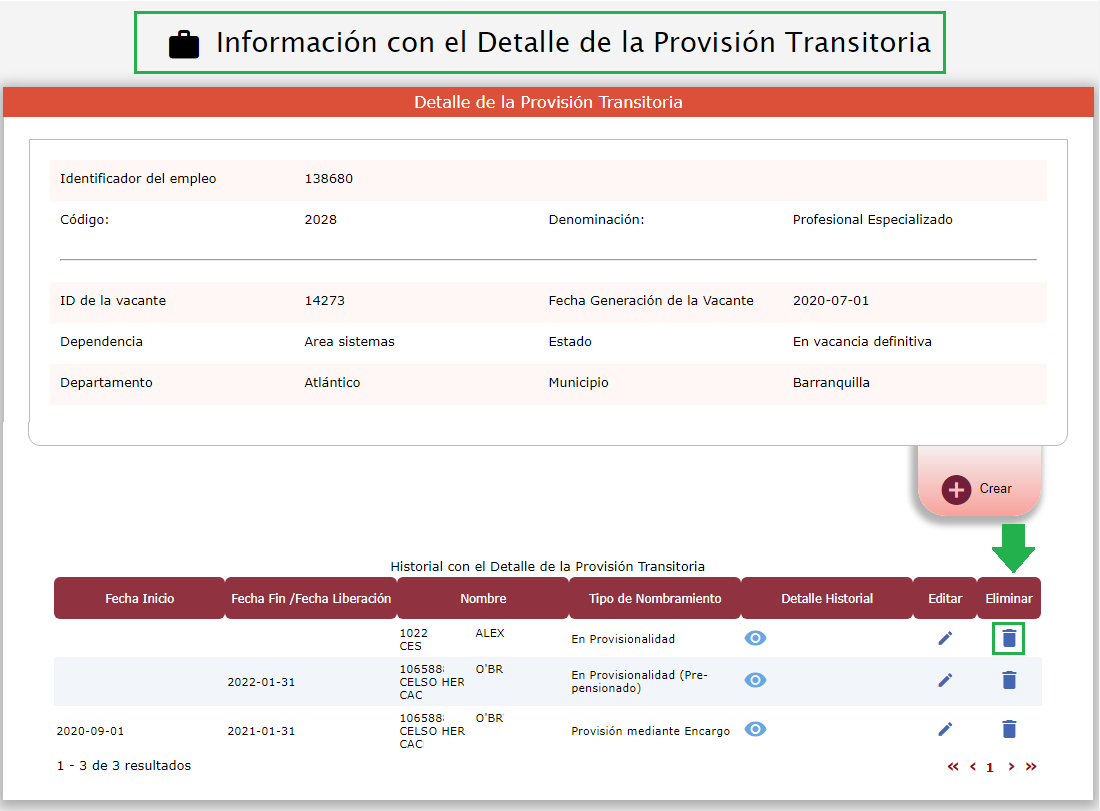The image size is (1100, 811).
Task: Delete the ALEX En Provisionalidad record
Action: coord(1009,638)
